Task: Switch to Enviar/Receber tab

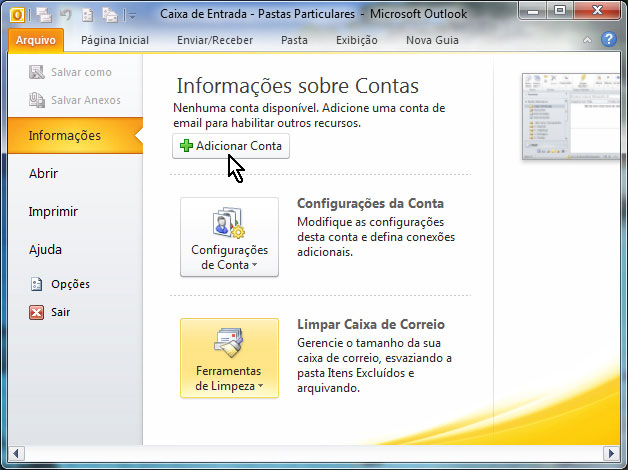Action: click(x=215, y=40)
